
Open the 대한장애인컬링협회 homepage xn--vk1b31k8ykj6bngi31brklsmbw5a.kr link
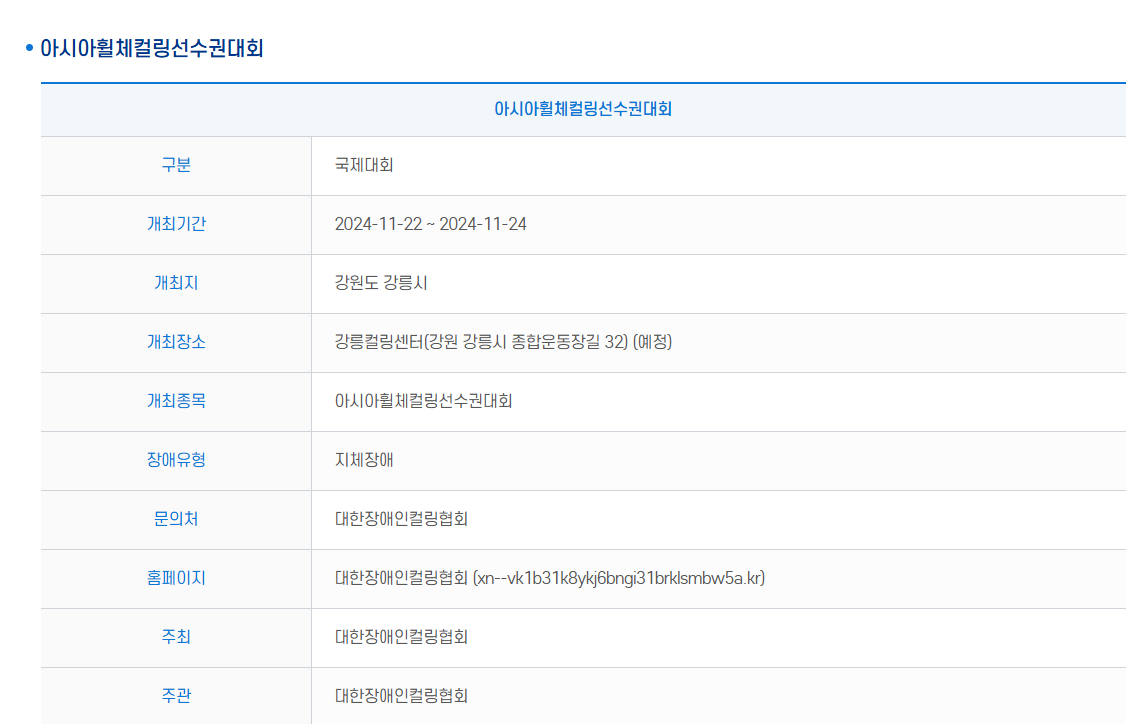(x=550, y=579)
